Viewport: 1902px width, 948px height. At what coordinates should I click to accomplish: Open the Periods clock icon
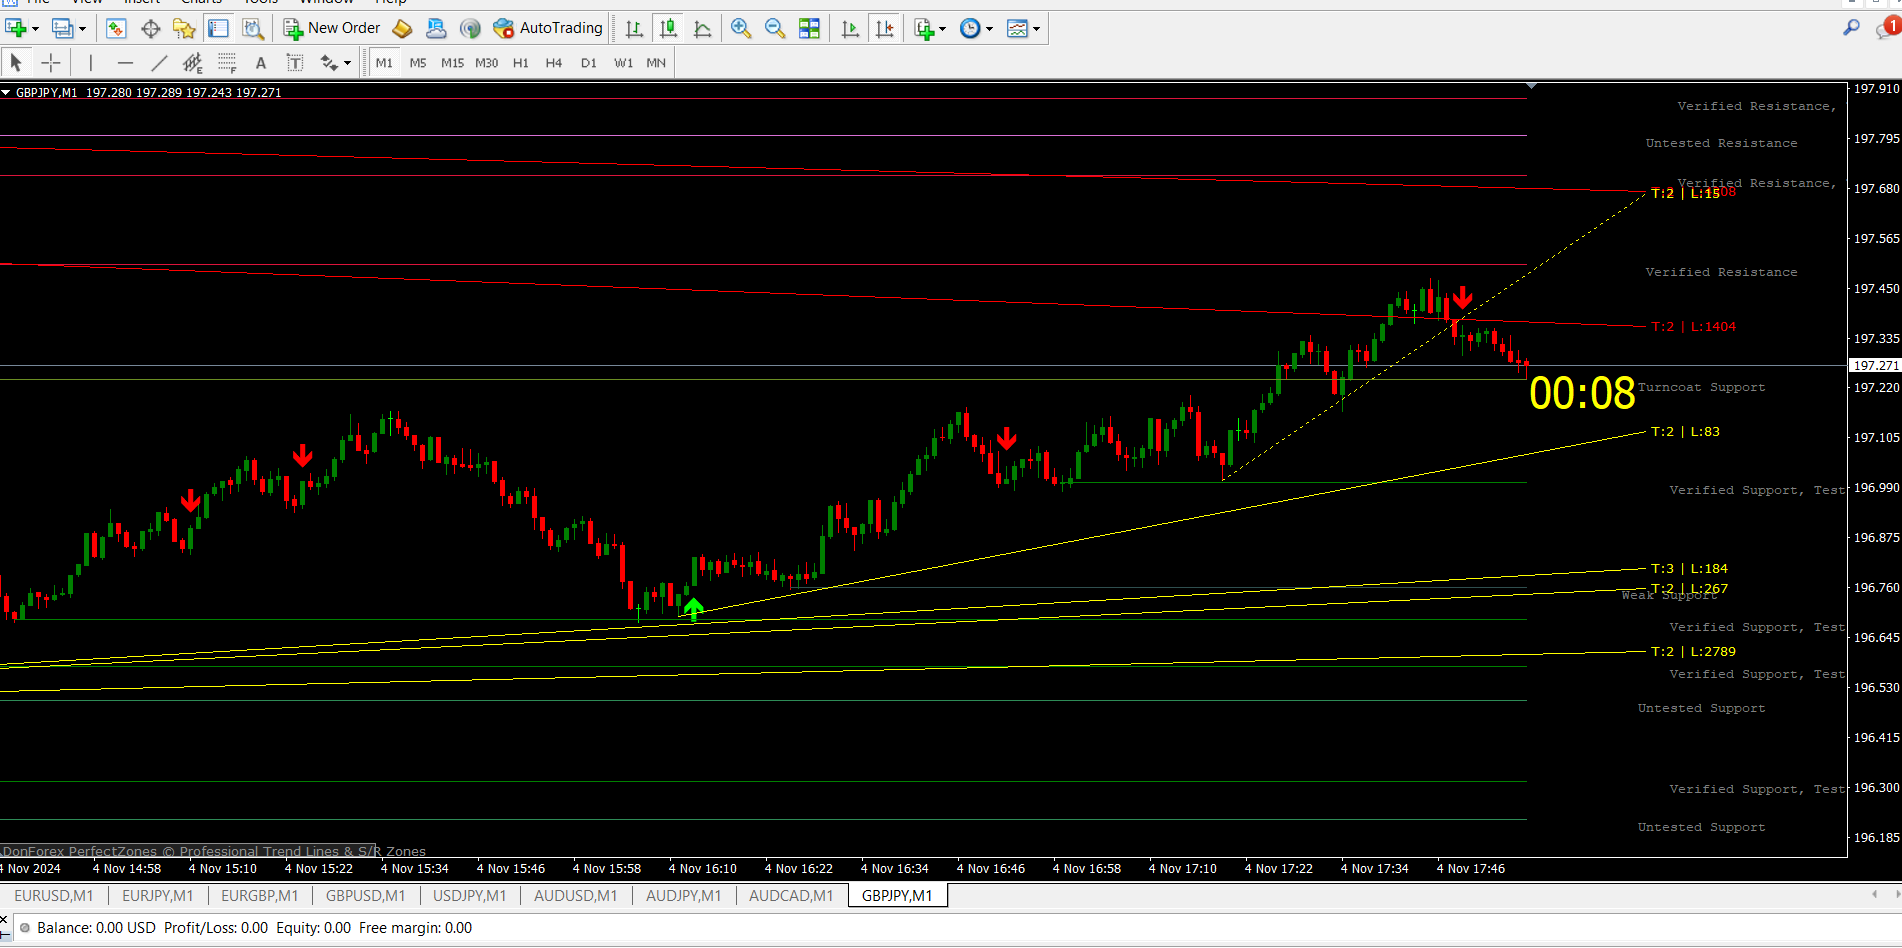click(970, 28)
